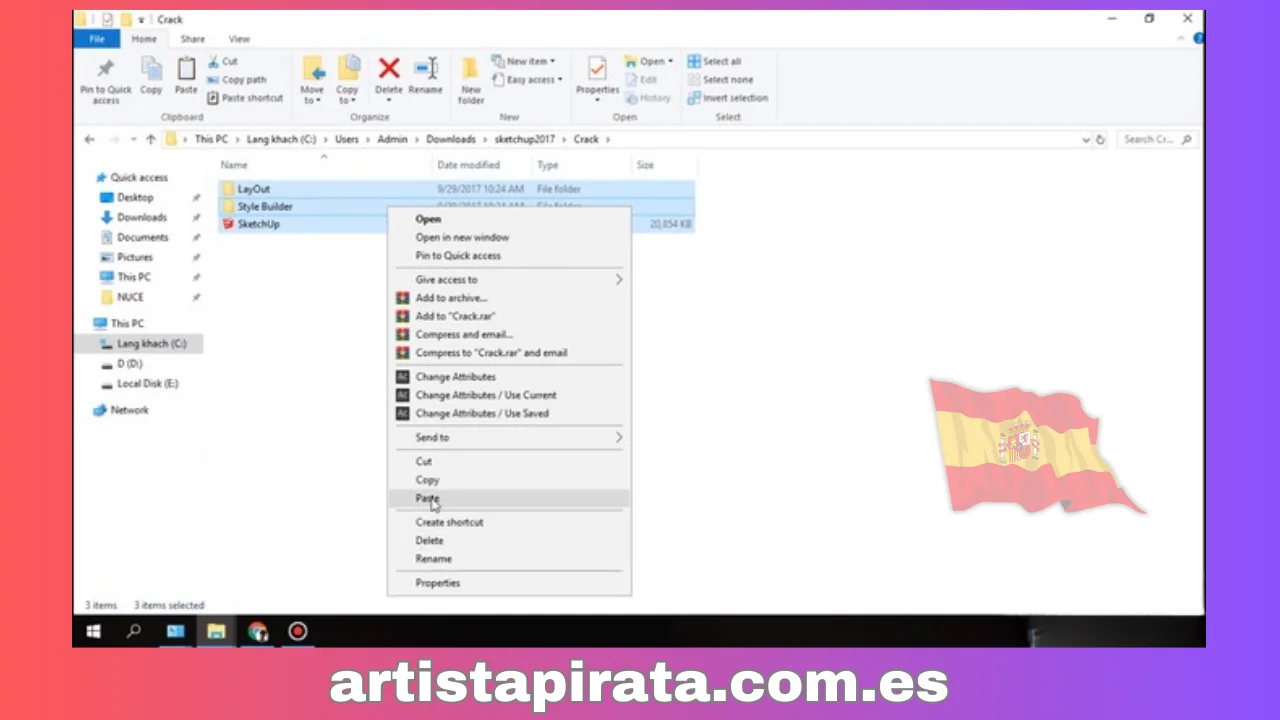Click Paste shortcut in the ribbon
The image size is (1280, 720).
(245, 98)
